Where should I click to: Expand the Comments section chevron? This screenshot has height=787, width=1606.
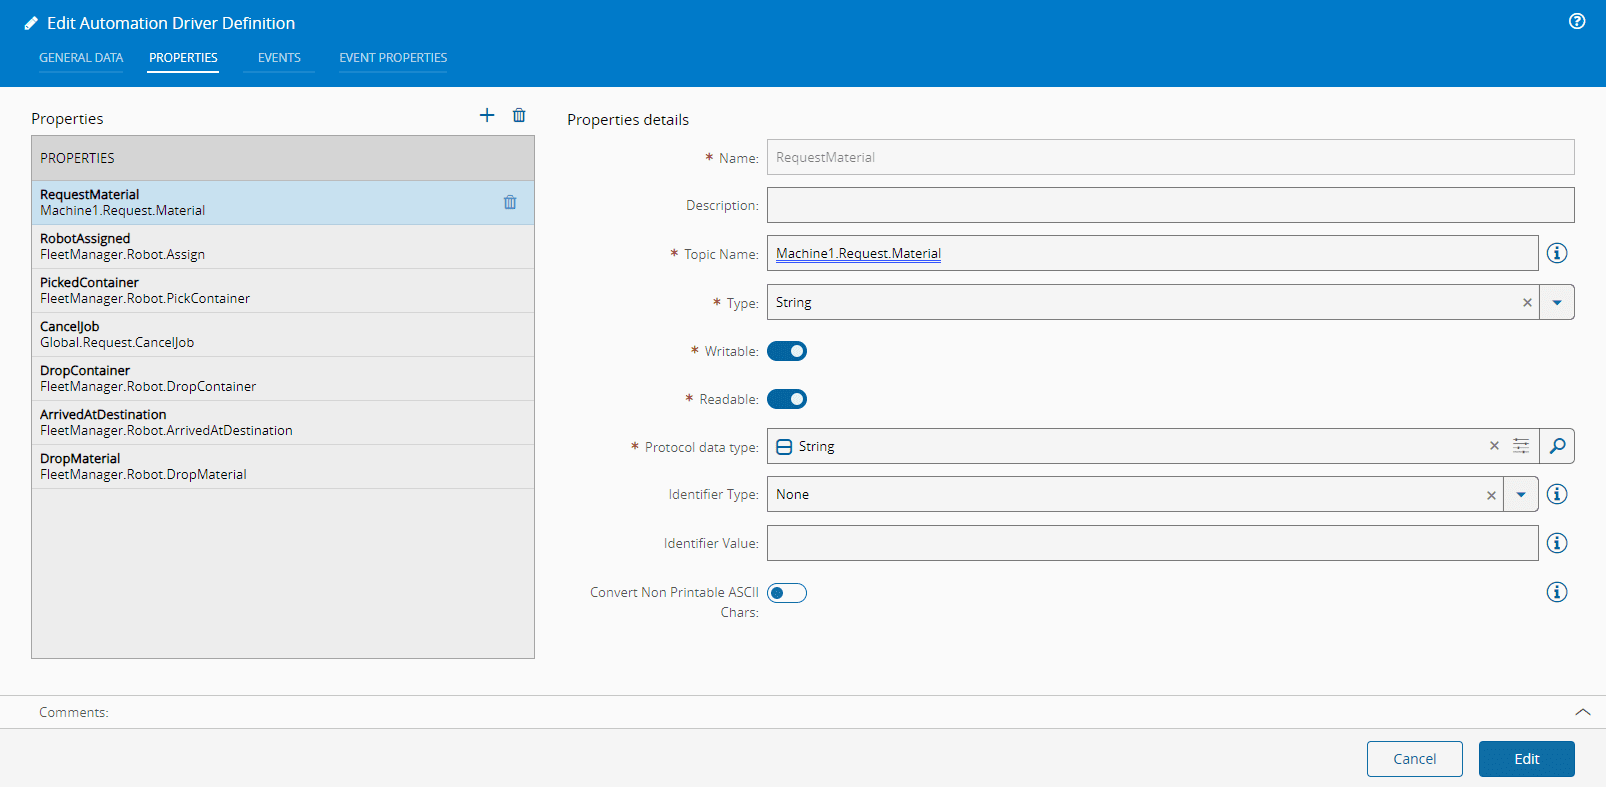[x=1583, y=712]
